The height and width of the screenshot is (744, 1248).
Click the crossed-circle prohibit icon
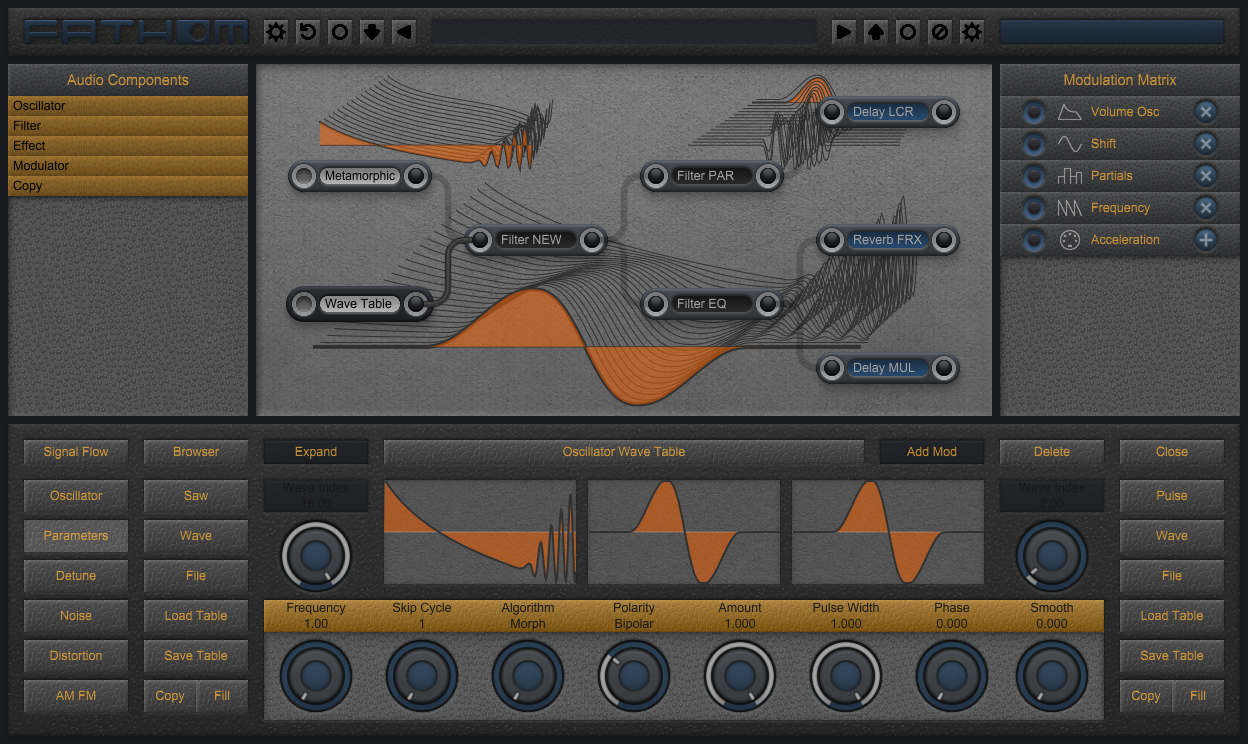pos(940,32)
